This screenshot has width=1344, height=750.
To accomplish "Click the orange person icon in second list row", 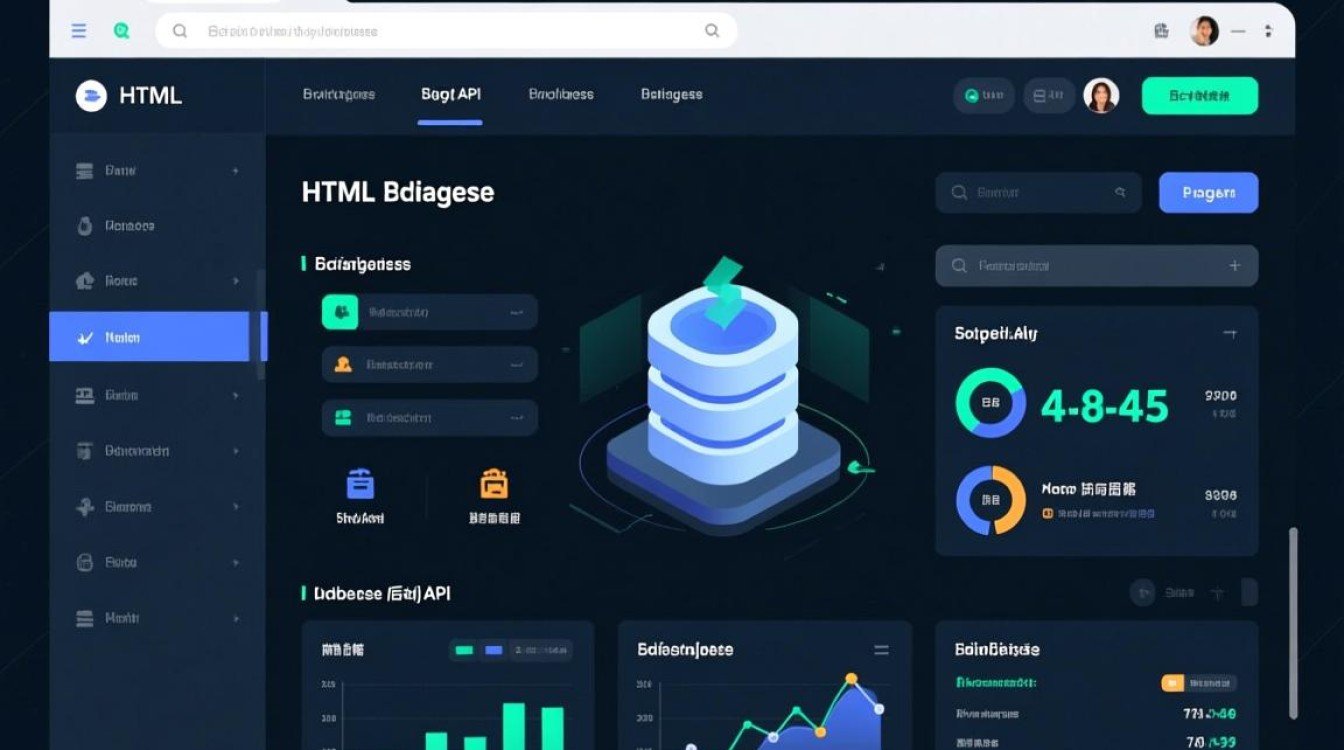I will [x=343, y=365].
